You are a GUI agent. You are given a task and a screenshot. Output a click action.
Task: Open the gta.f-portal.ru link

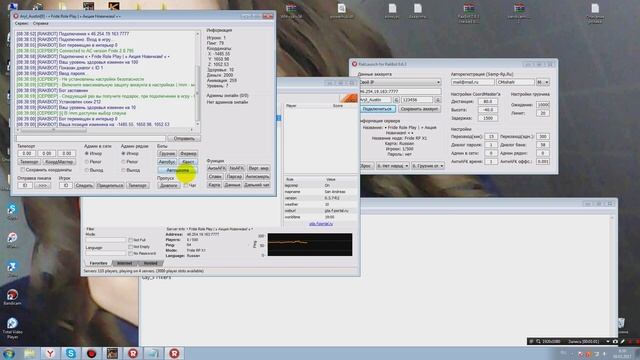(321, 224)
